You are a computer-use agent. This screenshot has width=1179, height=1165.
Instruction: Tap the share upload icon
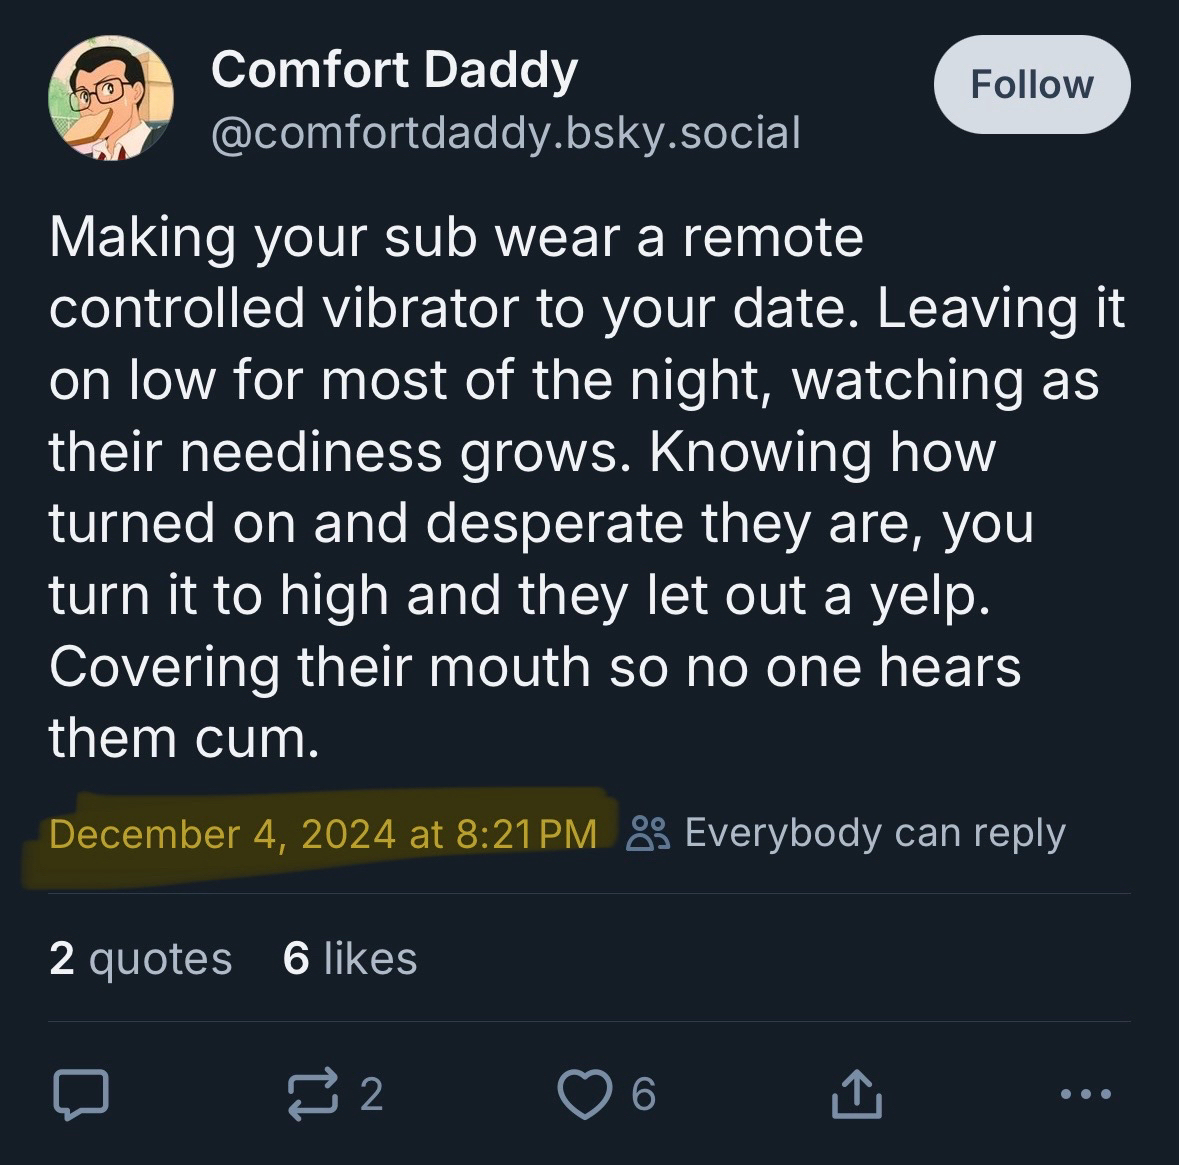[857, 1094]
